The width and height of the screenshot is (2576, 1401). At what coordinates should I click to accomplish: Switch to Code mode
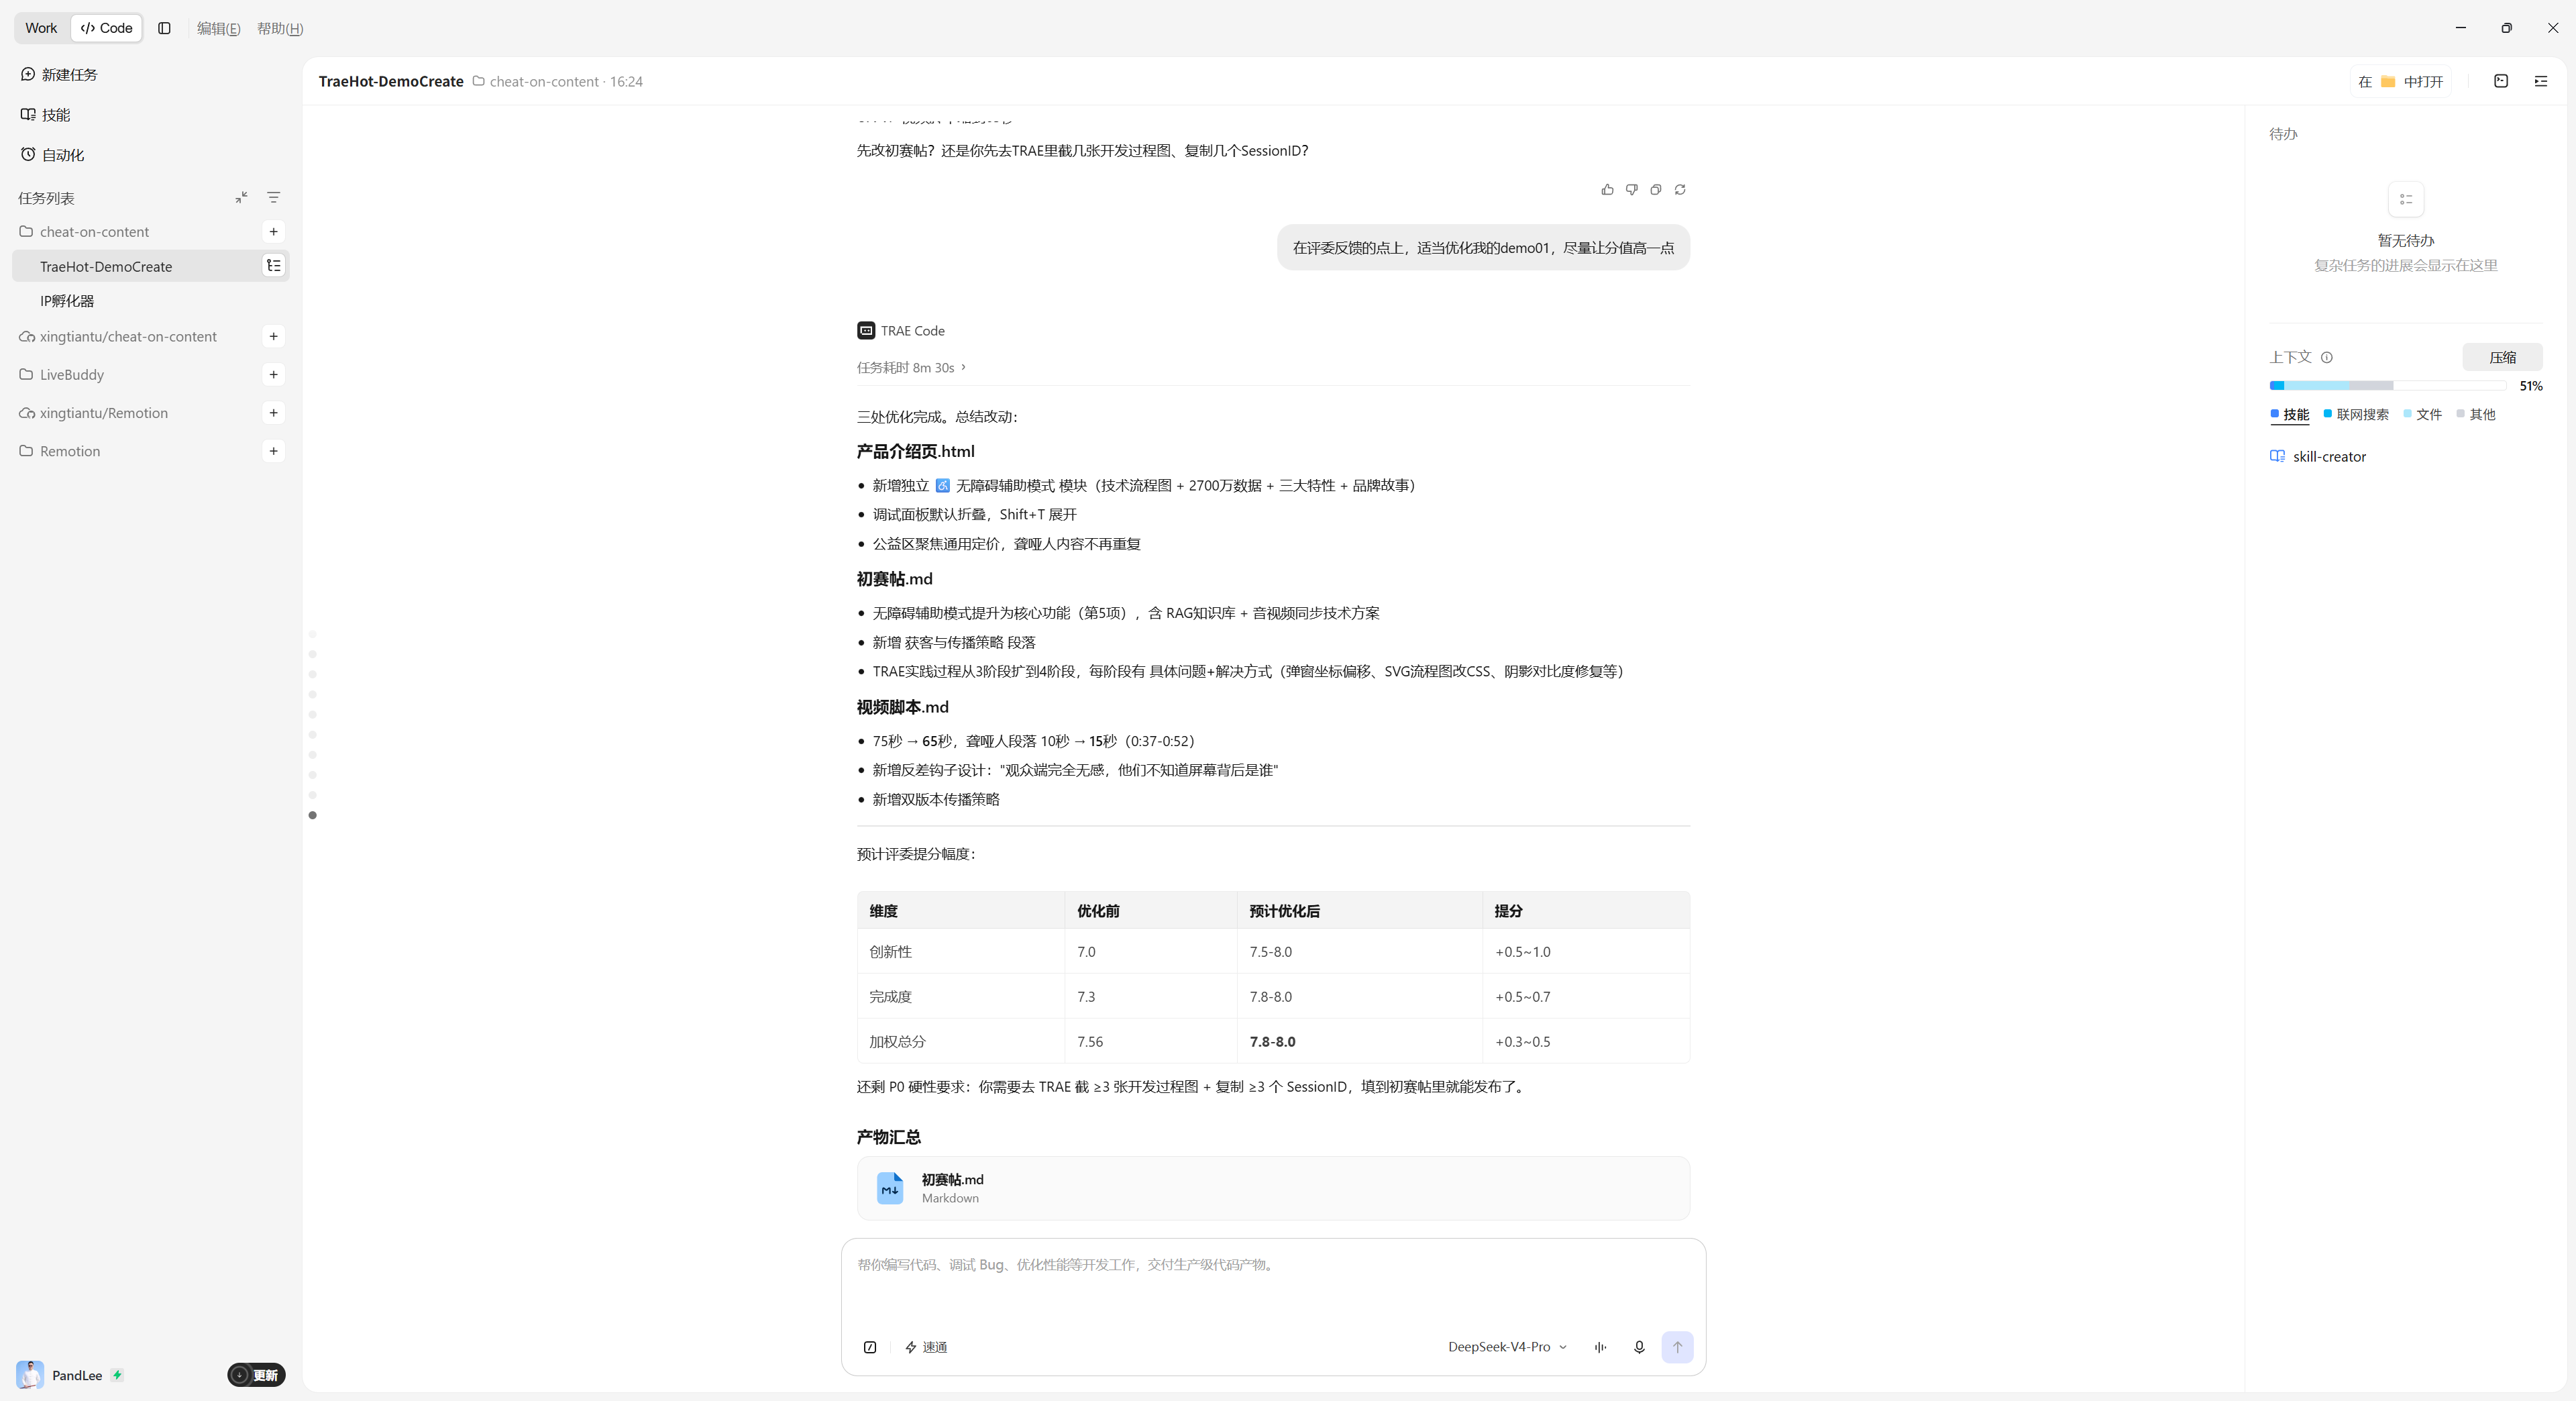[106, 28]
